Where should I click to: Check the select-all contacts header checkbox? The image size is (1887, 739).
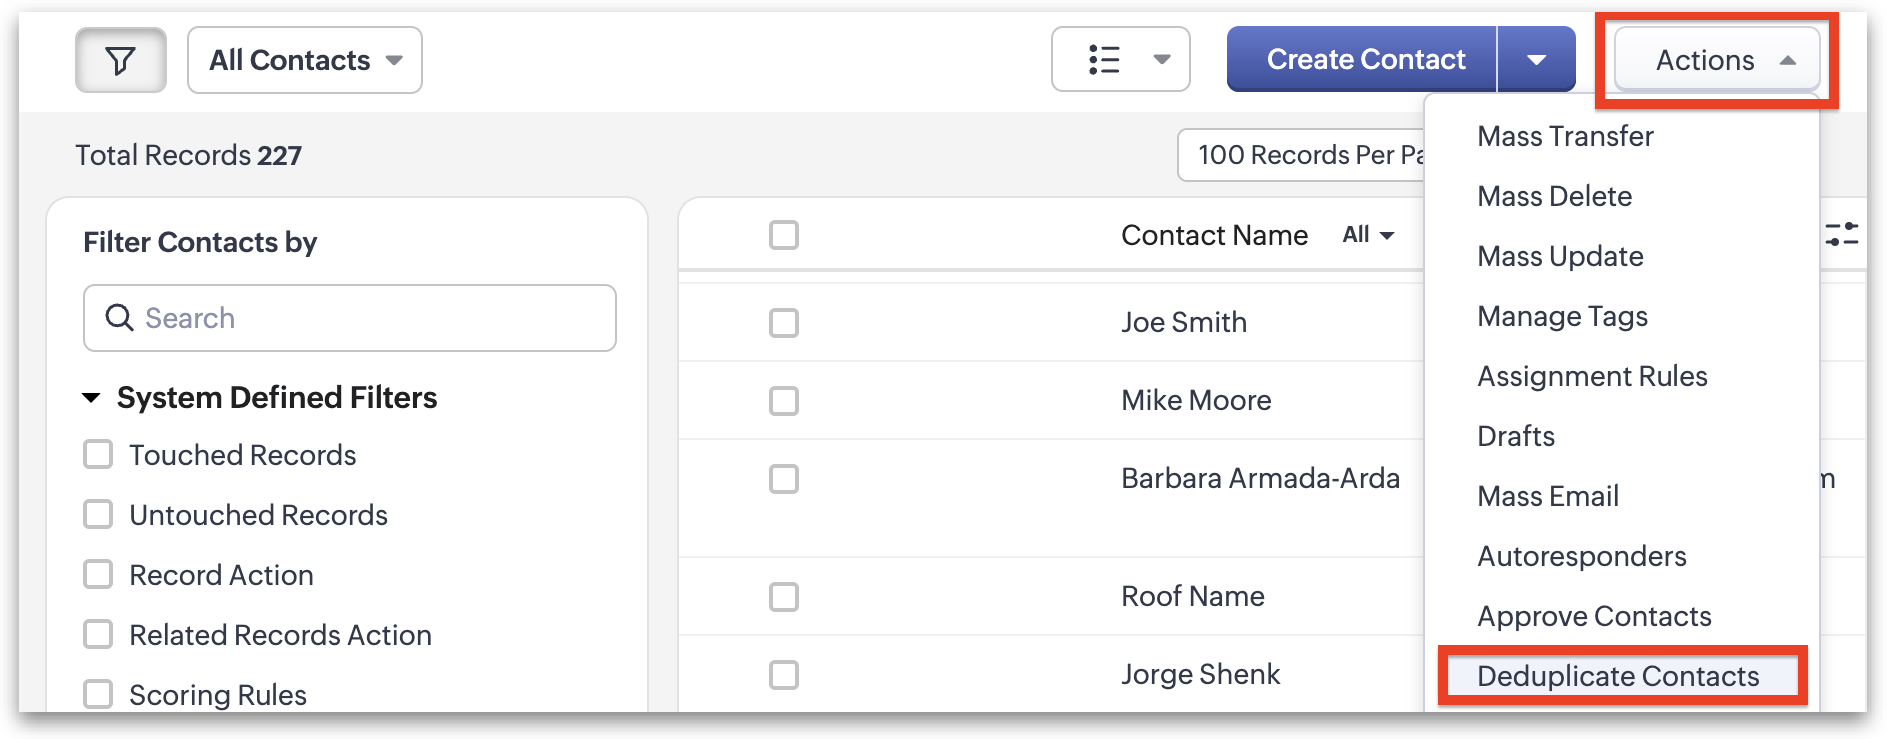pyautogui.click(x=784, y=235)
